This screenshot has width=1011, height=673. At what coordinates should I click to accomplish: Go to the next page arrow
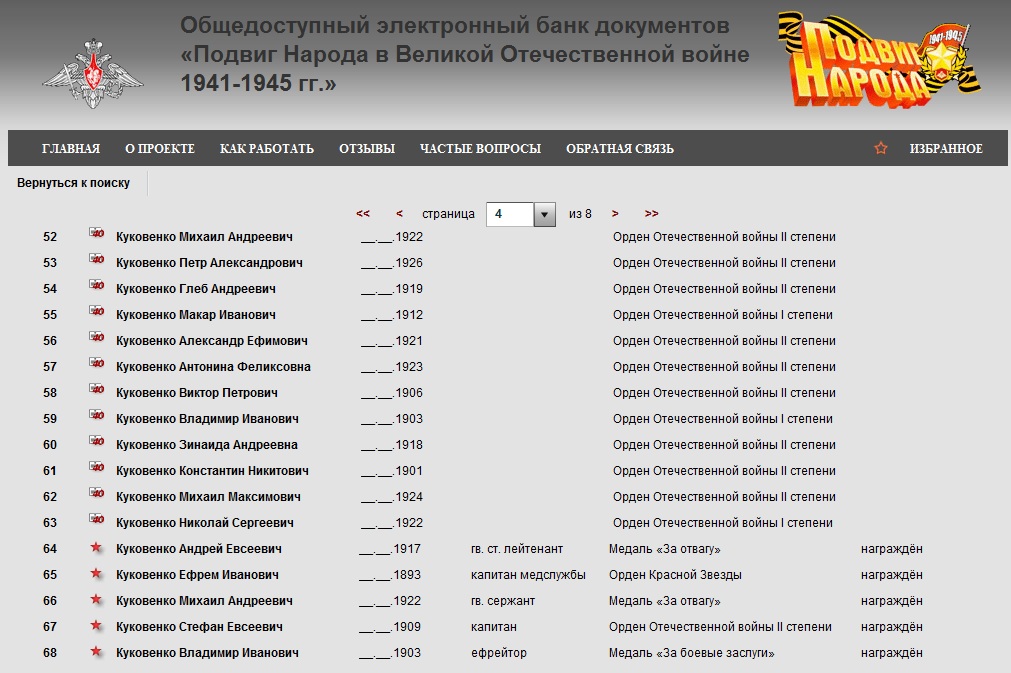click(x=615, y=214)
